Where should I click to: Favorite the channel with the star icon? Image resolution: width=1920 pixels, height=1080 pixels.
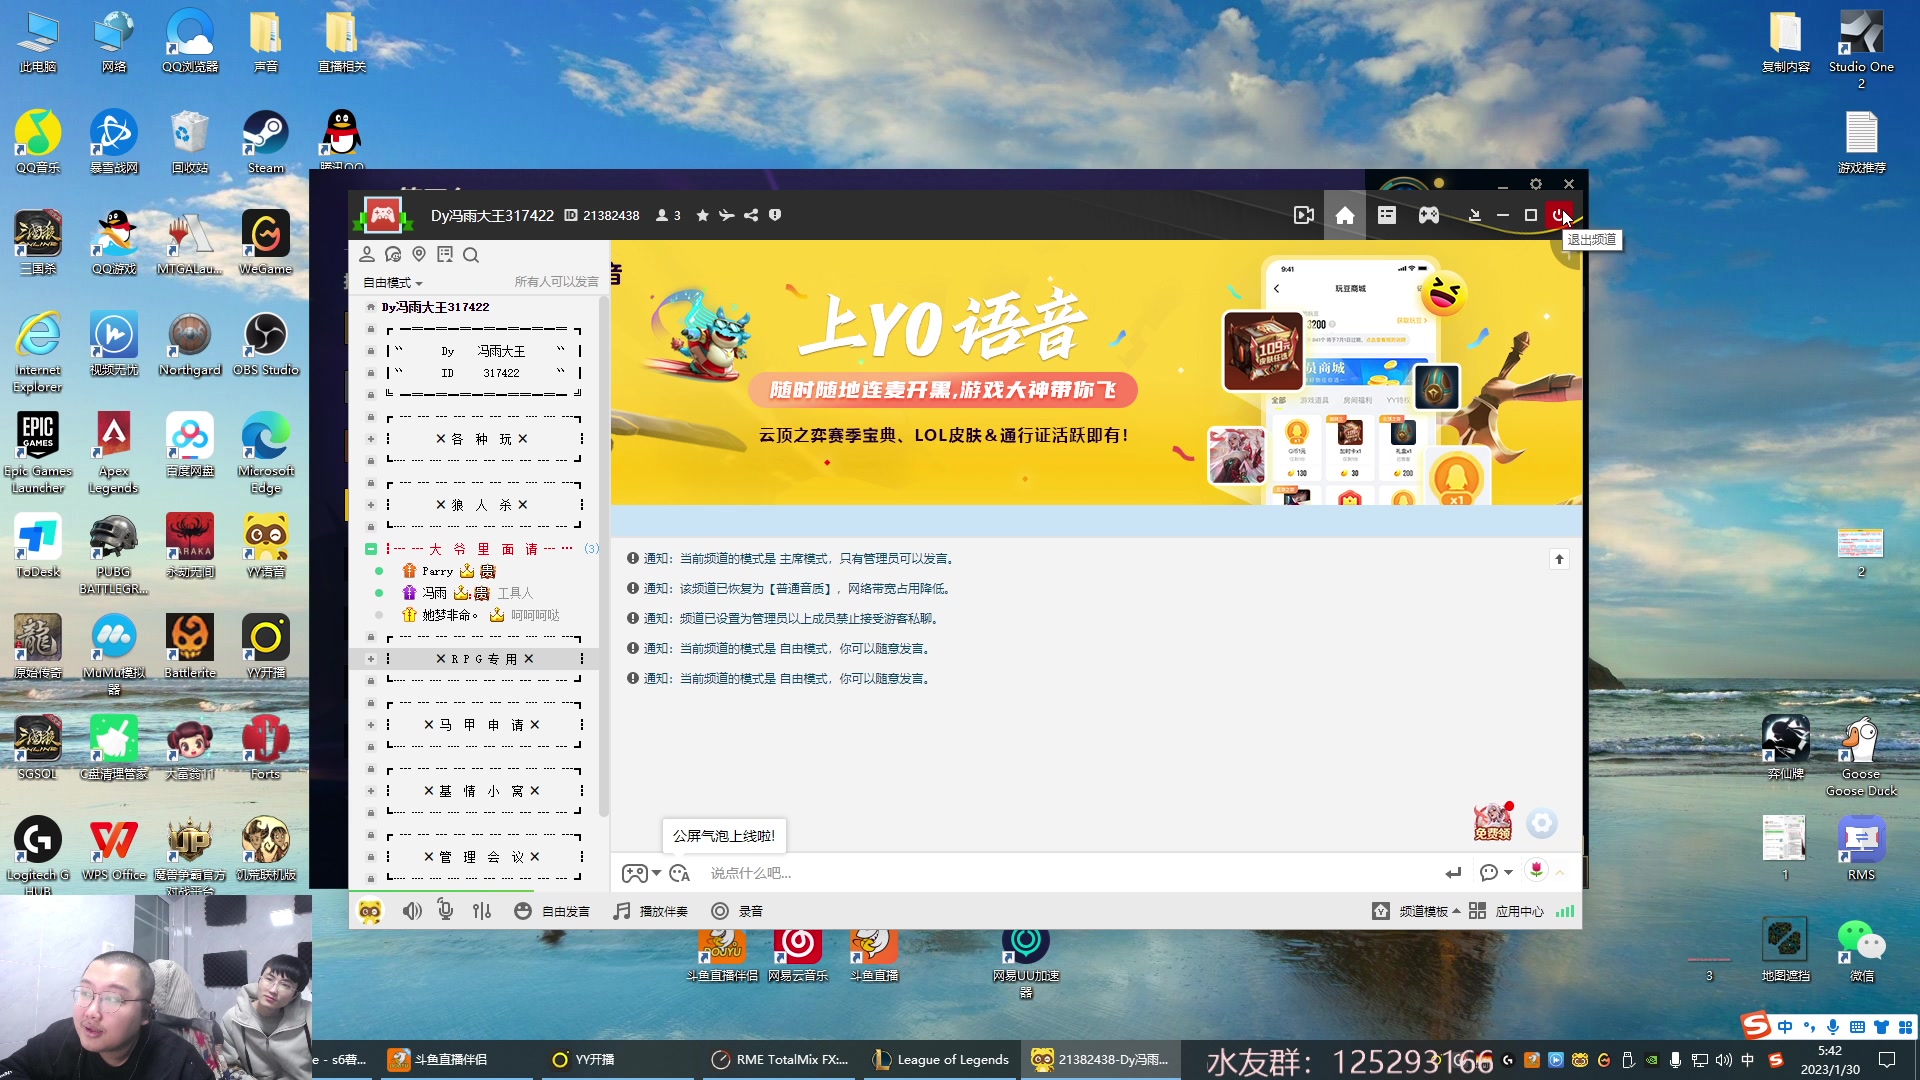coord(703,215)
